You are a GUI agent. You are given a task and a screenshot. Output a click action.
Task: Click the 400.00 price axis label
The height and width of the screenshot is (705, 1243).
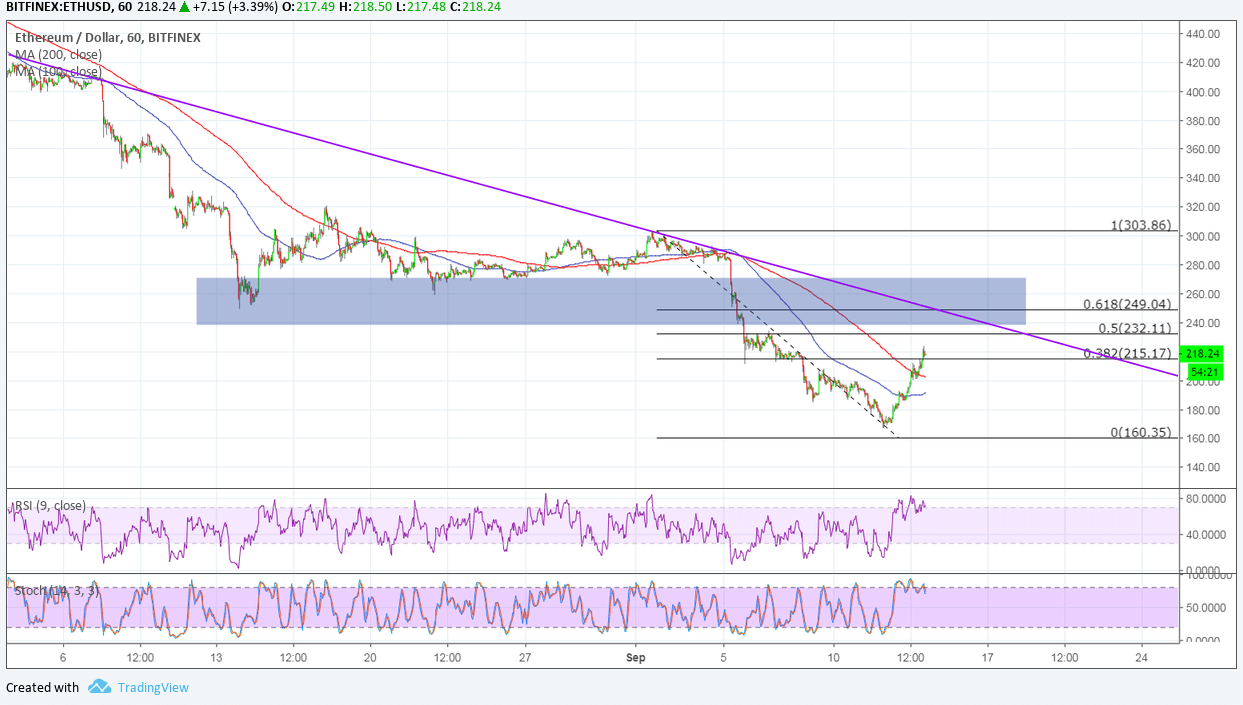point(1202,92)
